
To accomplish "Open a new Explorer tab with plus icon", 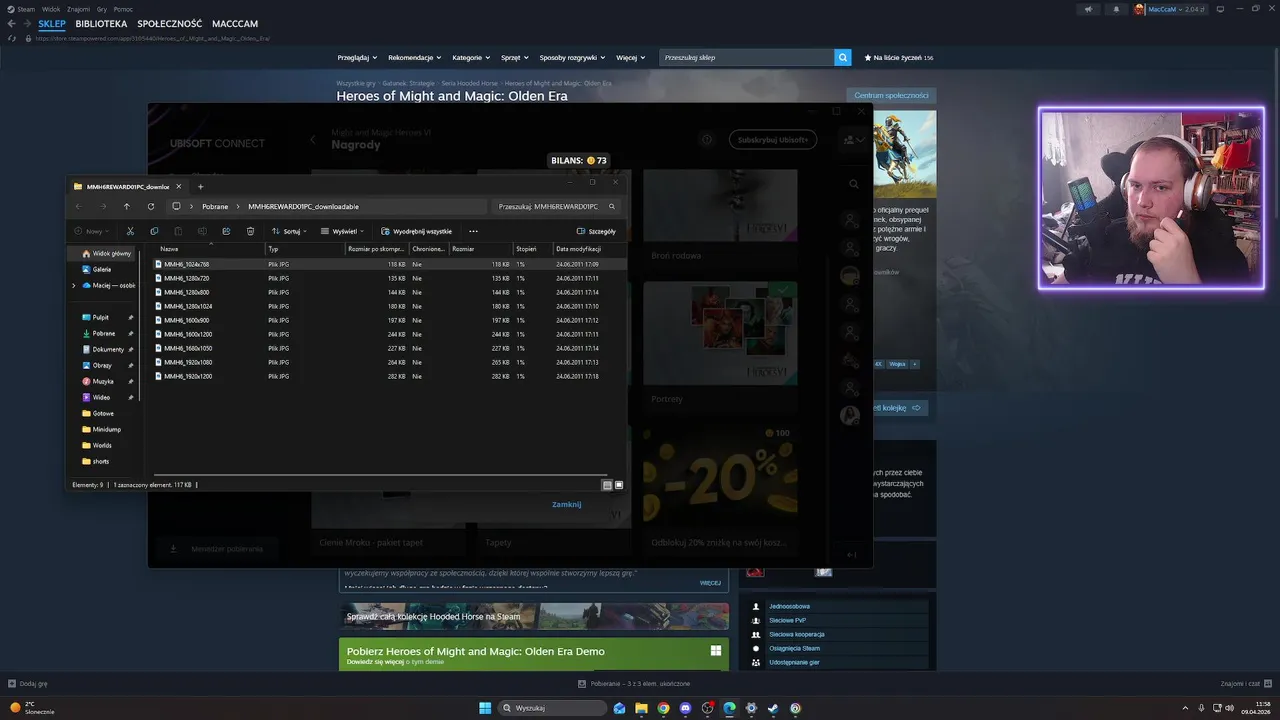I will (200, 186).
